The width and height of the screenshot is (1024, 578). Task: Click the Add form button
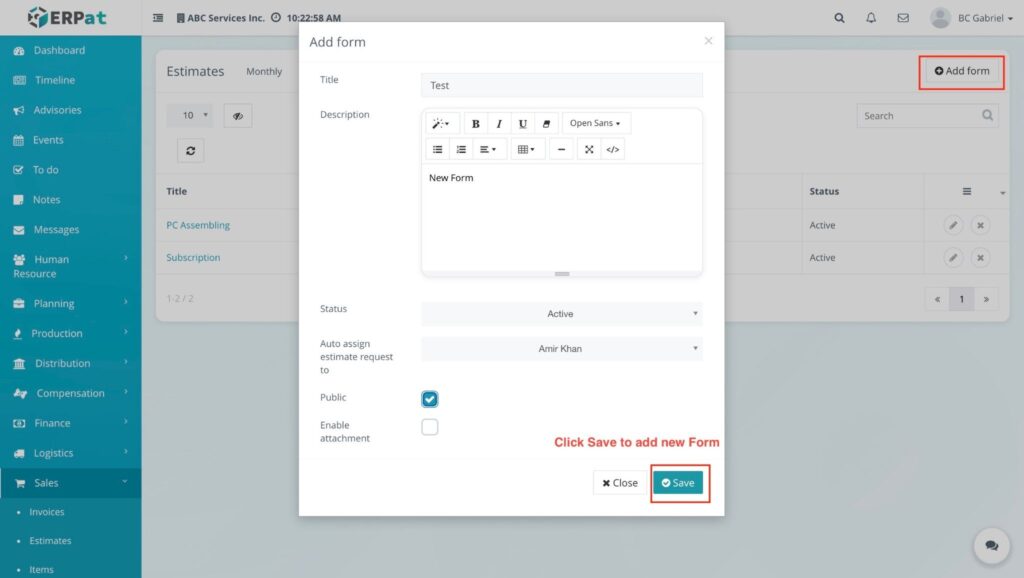click(x=961, y=71)
